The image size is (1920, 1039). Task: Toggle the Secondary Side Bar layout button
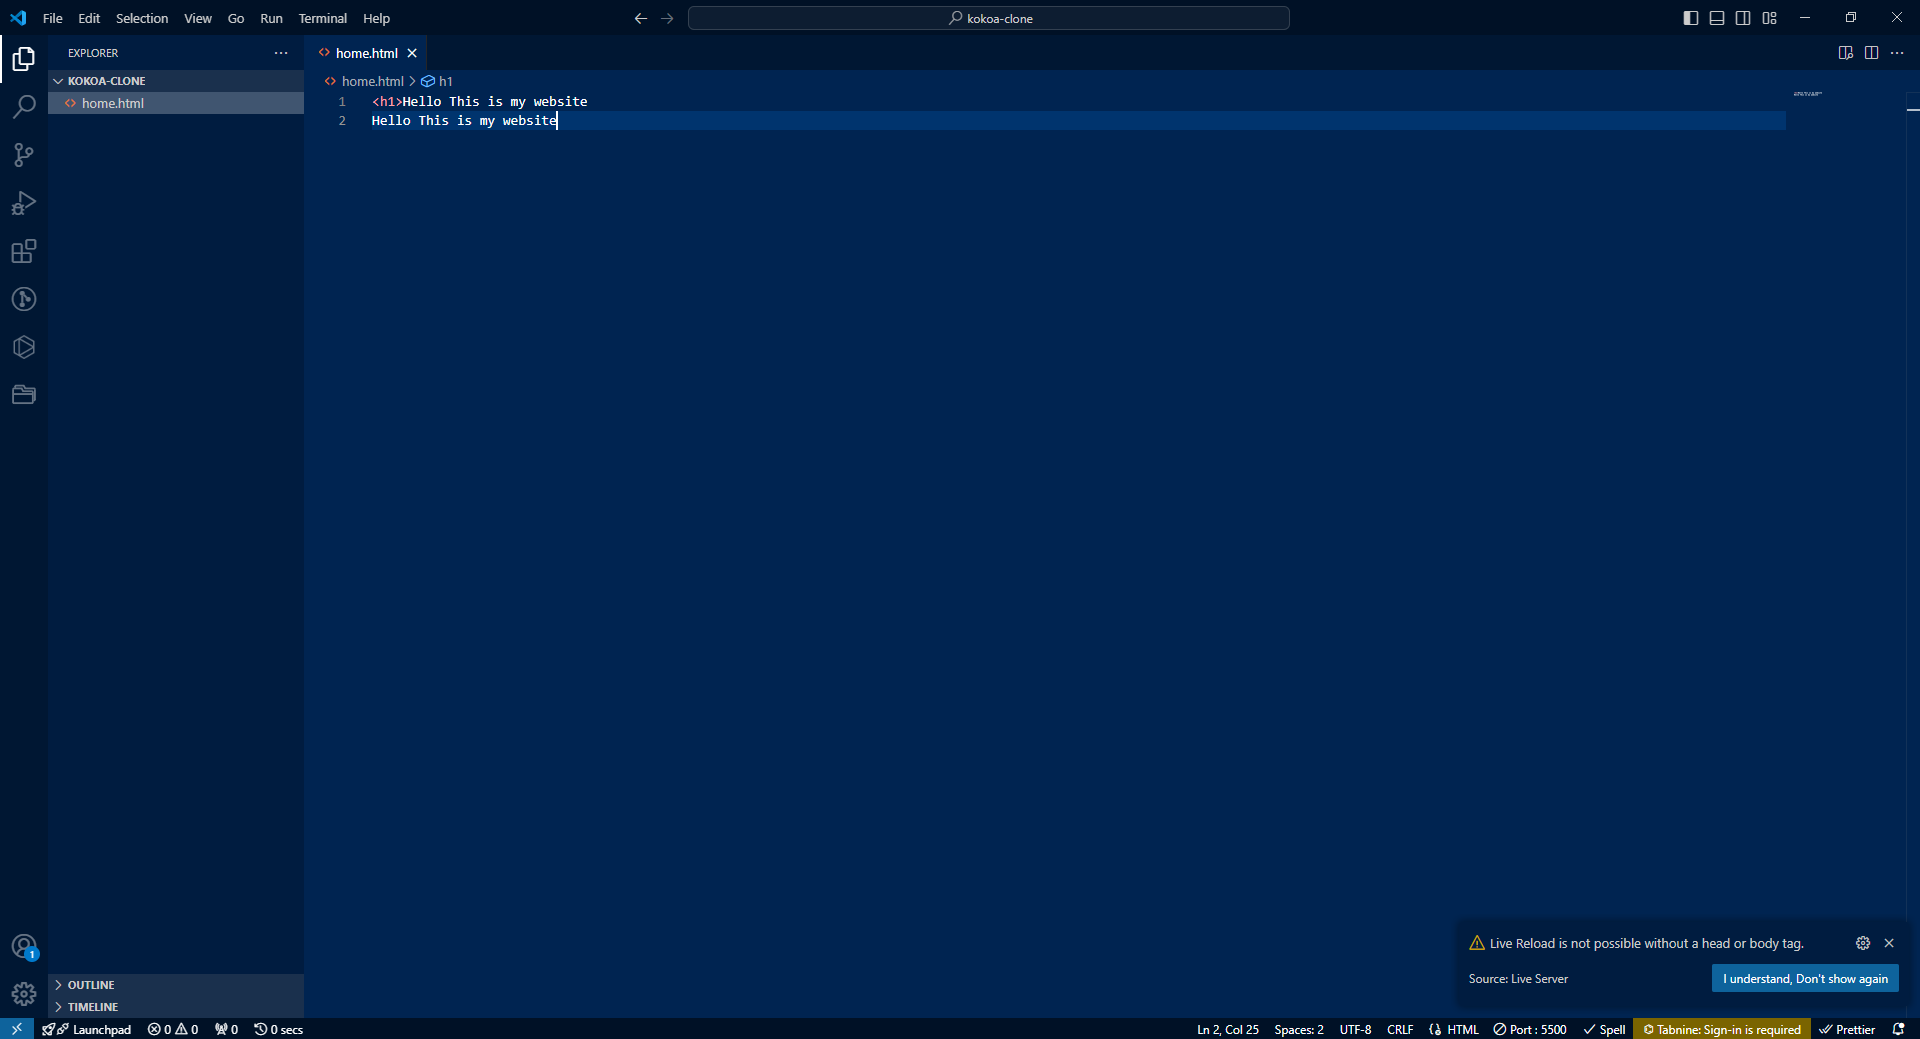pyautogui.click(x=1743, y=18)
